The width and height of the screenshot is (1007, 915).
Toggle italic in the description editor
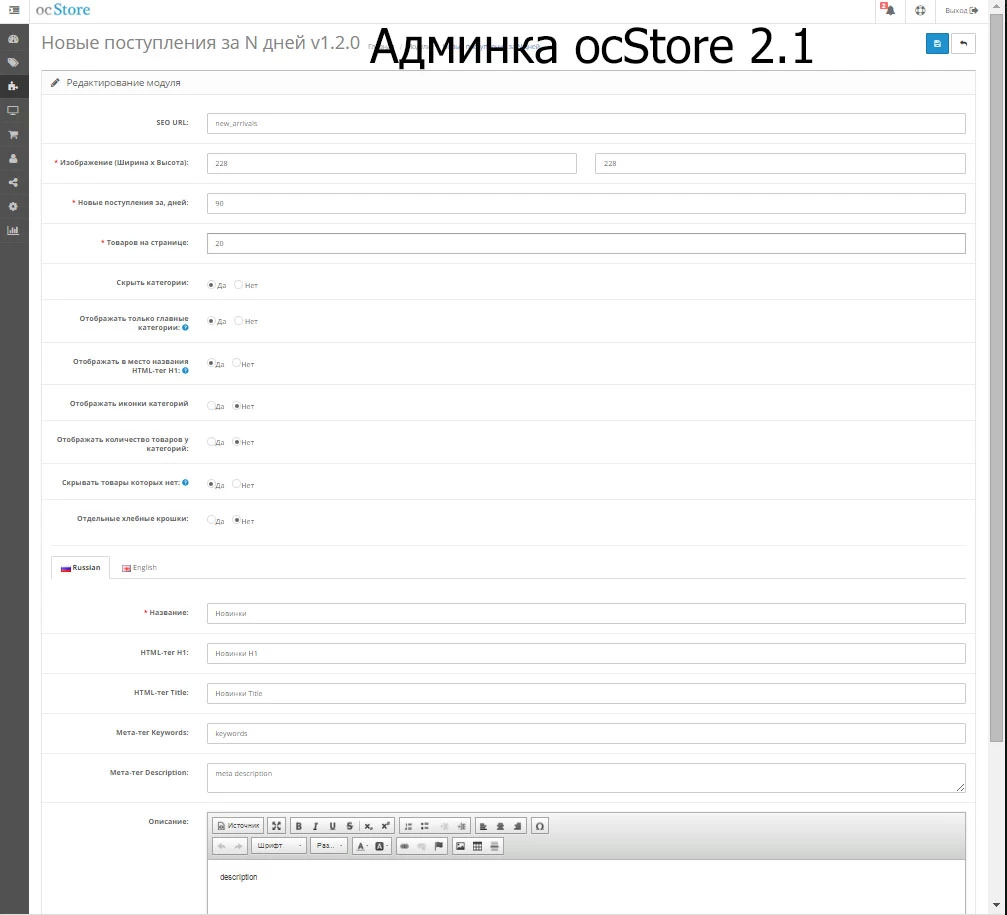(315, 826)
